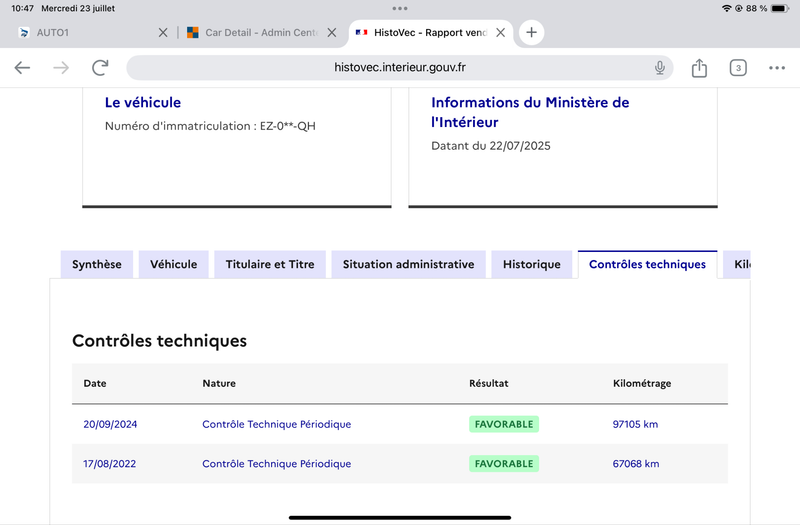
Task: Tap the FAVORABLE badge for 17/08/2022
Action: coord(504,464)
